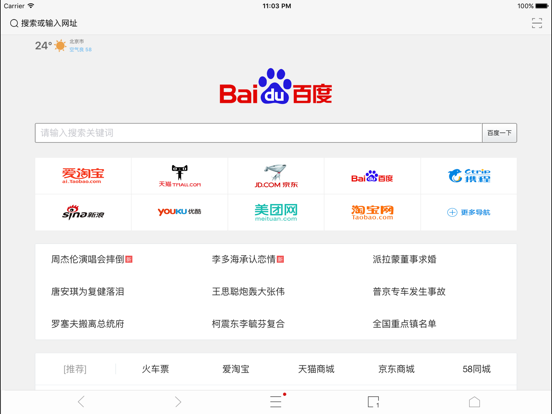552x414 pixels.
Task: Tap the QR code scan icon
Action: (x=537, y=23)
